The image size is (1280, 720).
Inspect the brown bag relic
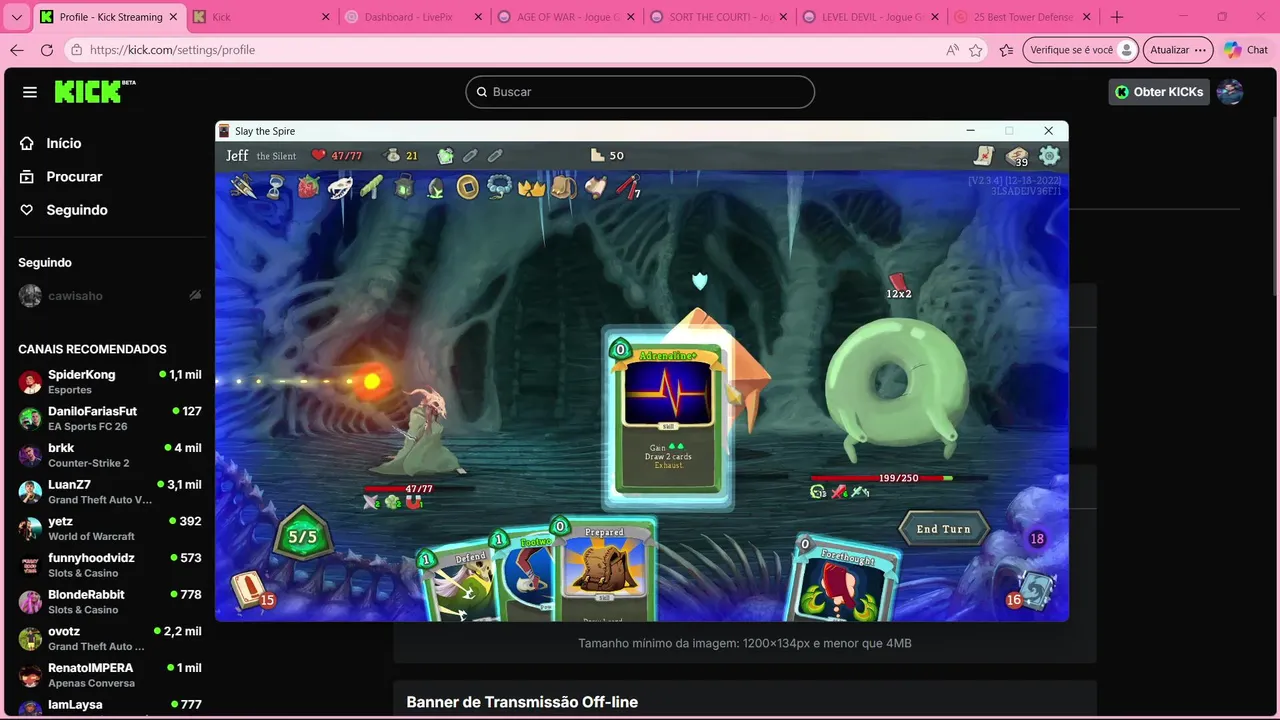[564, 187]
